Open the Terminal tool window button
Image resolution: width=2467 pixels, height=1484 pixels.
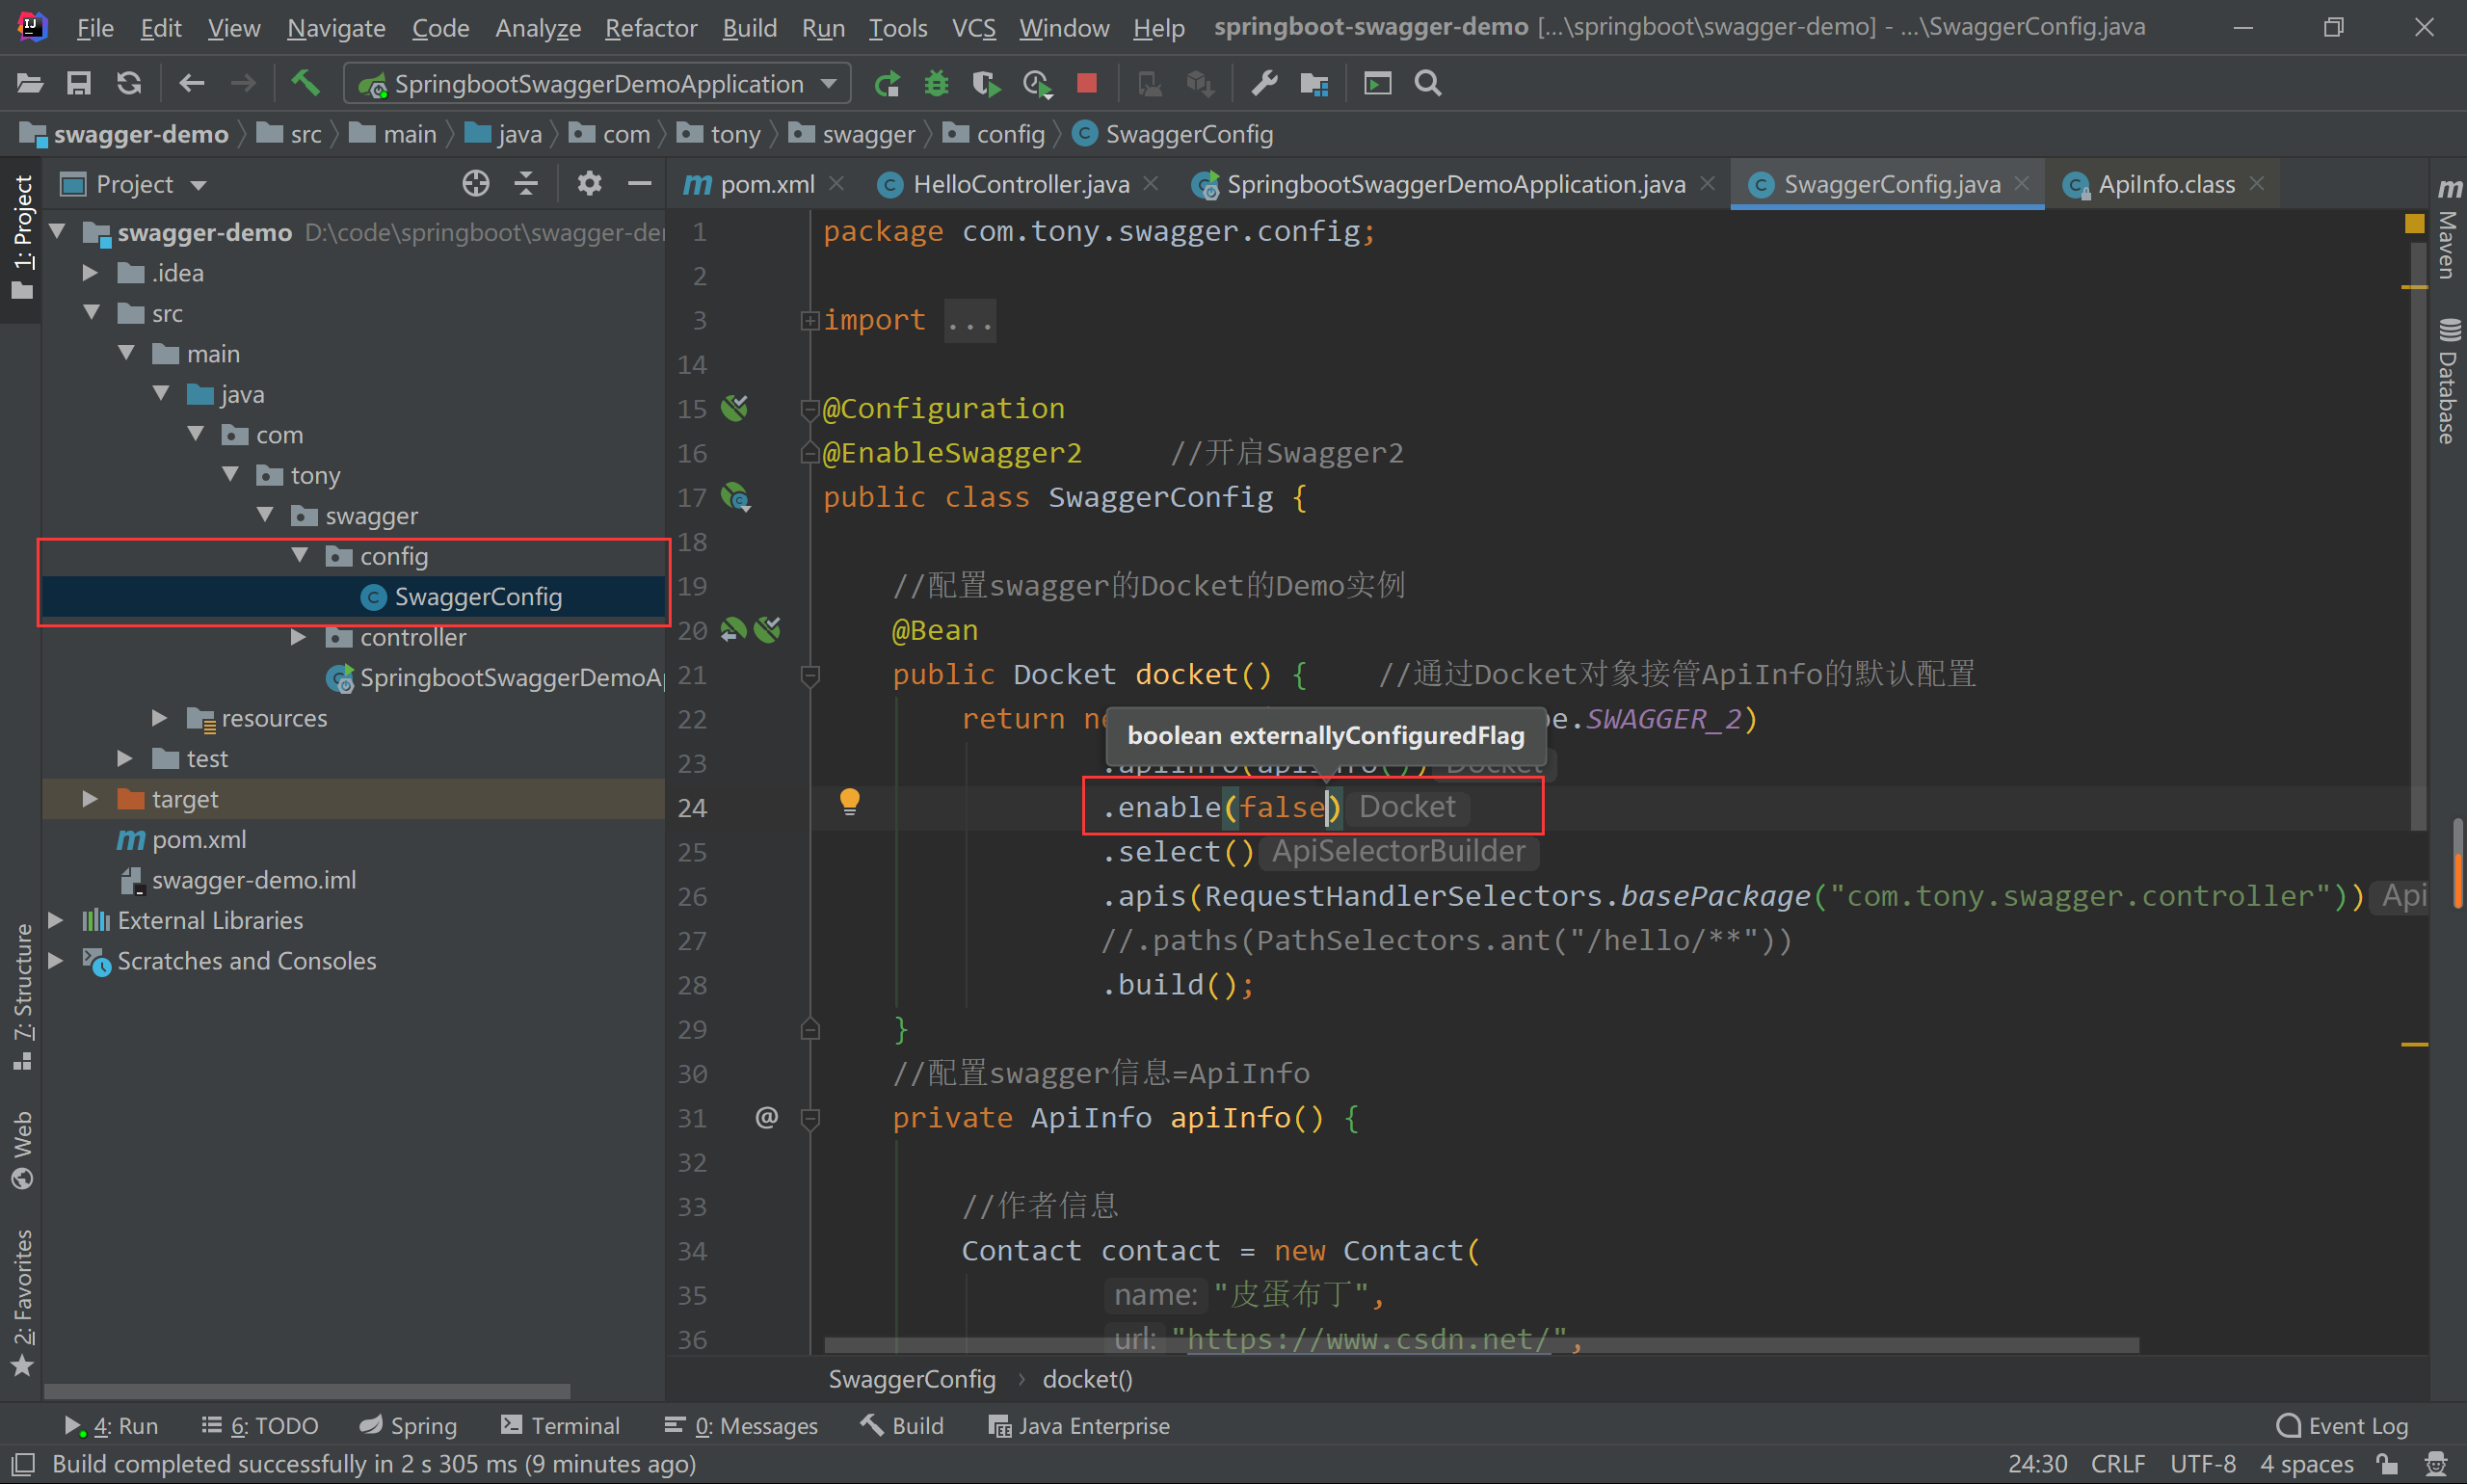pos(560,1425)
